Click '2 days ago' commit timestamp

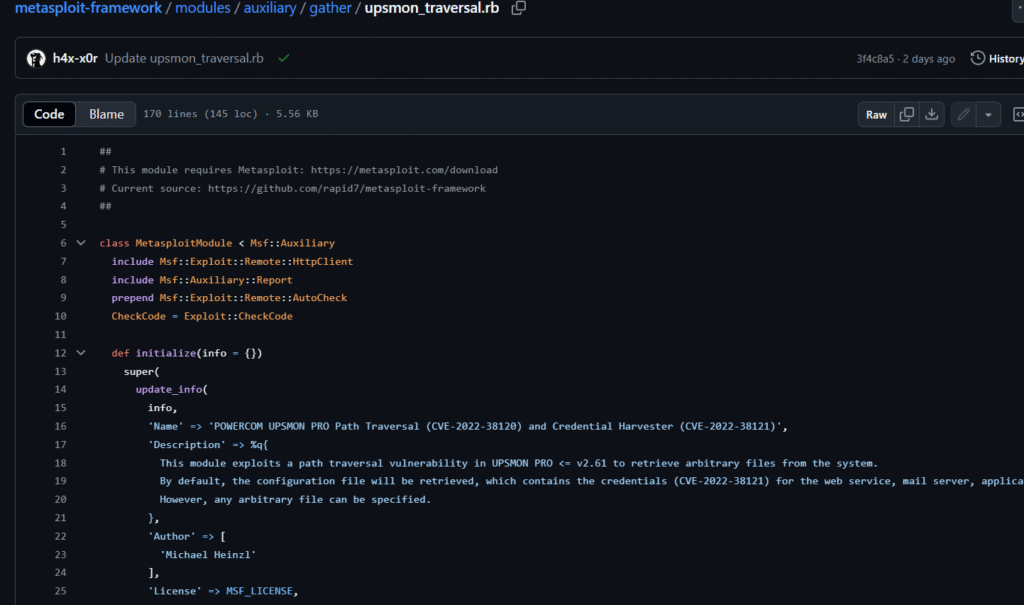click(x=929, y=59)
